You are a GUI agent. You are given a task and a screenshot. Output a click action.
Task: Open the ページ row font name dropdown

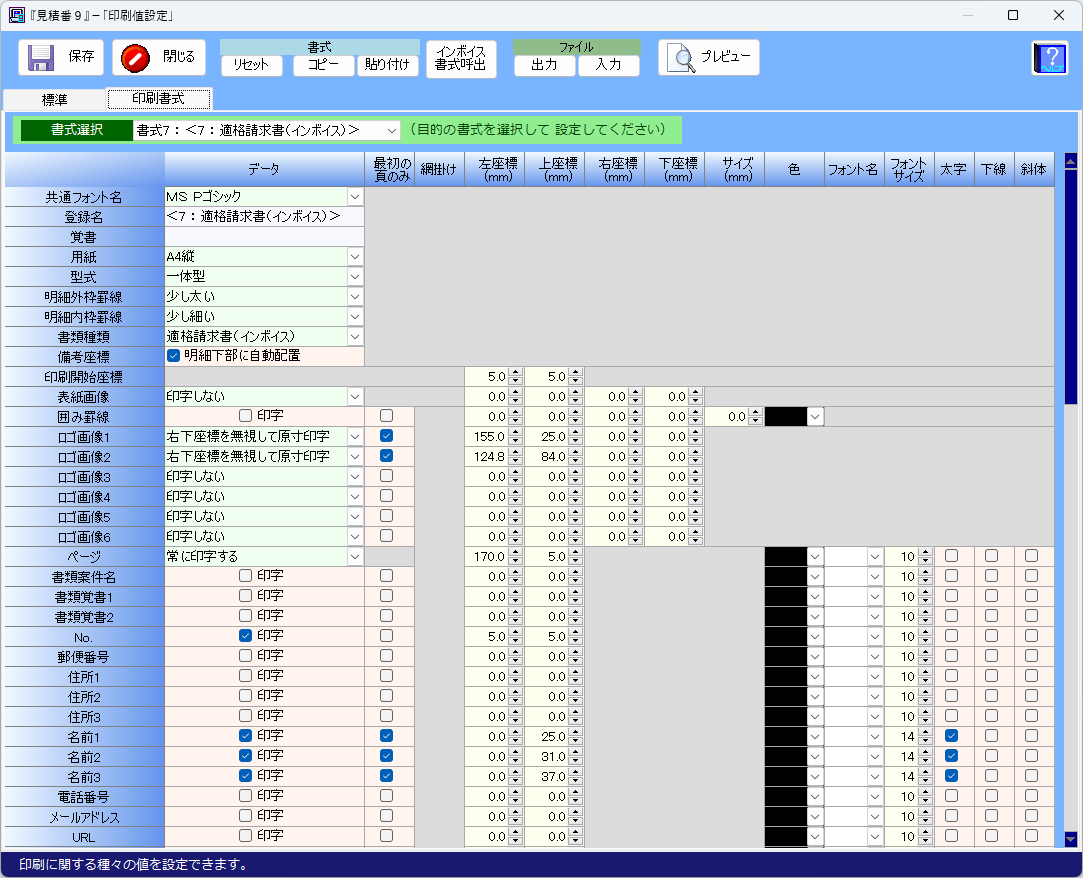[875, 557]
